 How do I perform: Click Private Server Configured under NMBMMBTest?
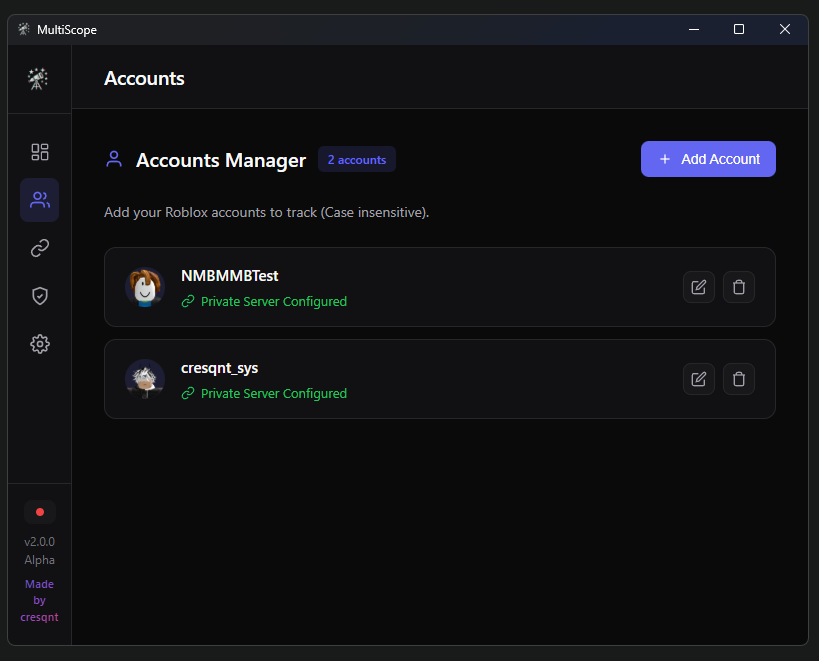click(x=264, y=301)
